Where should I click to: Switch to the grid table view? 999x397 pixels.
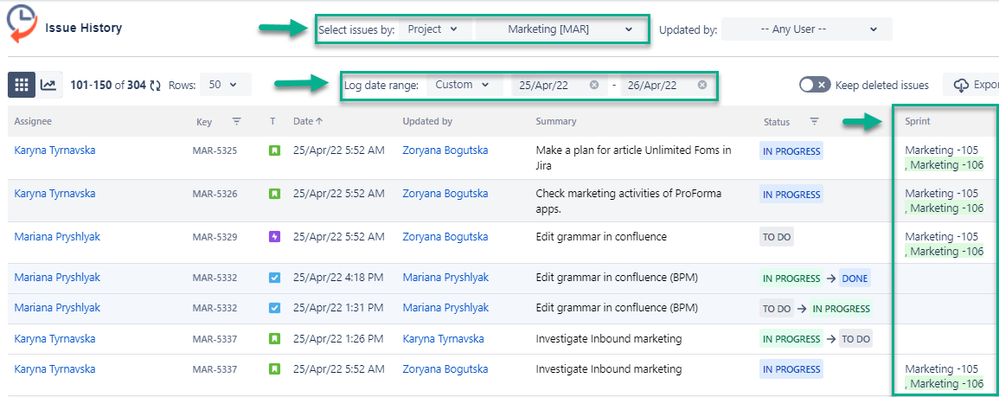pyautogui.click(x=21, y=85)
